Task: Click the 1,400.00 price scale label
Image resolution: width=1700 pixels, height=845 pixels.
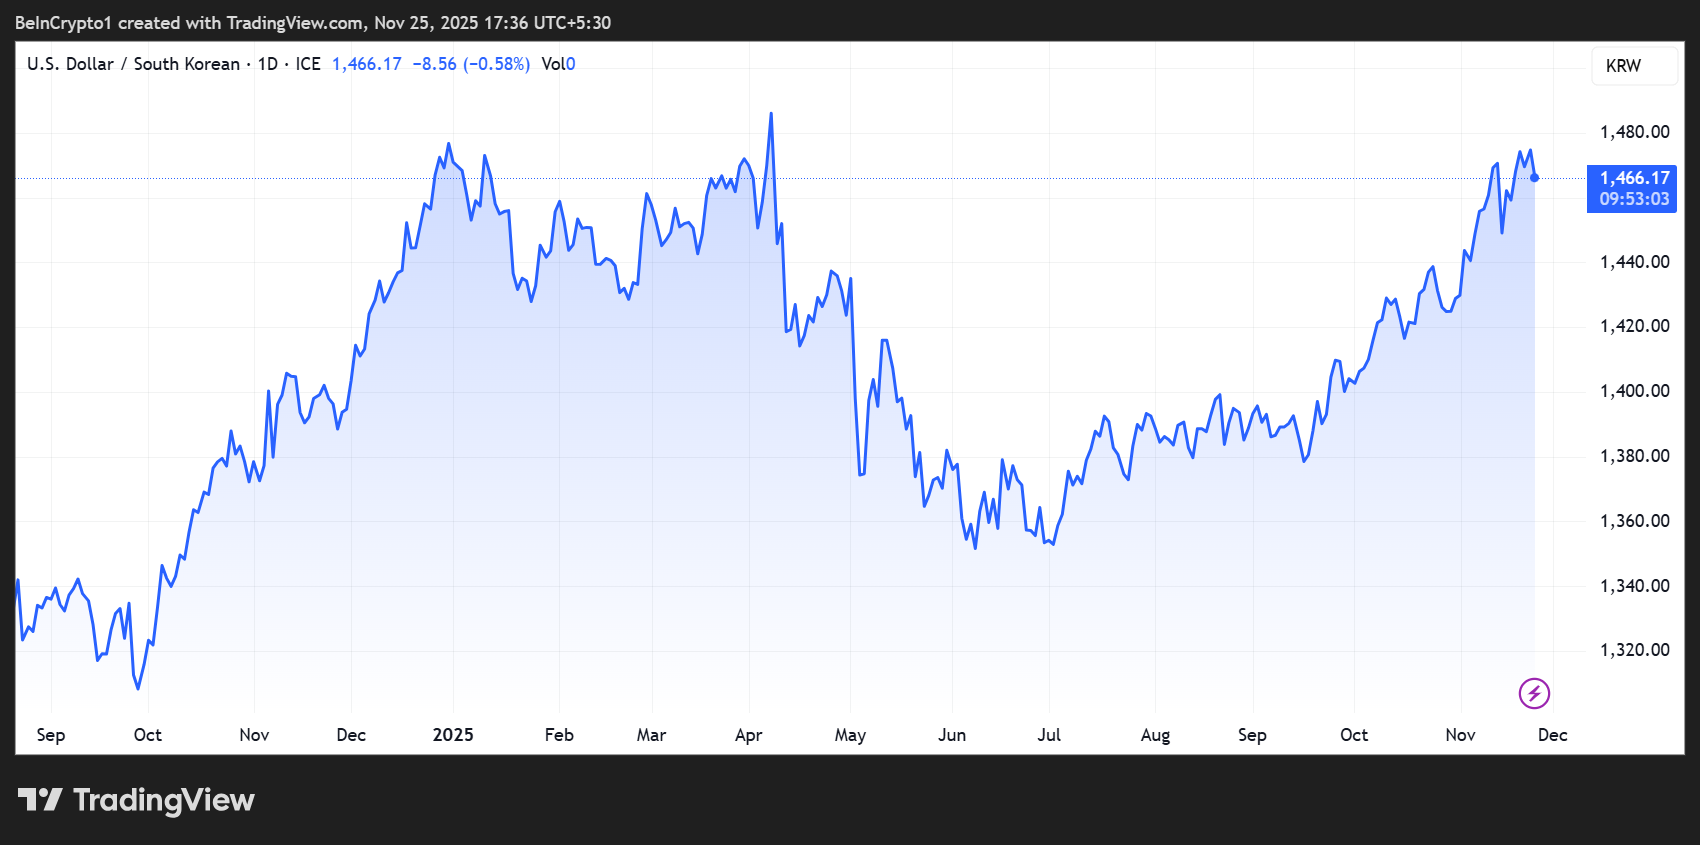Action: [x=1634, y=391]
